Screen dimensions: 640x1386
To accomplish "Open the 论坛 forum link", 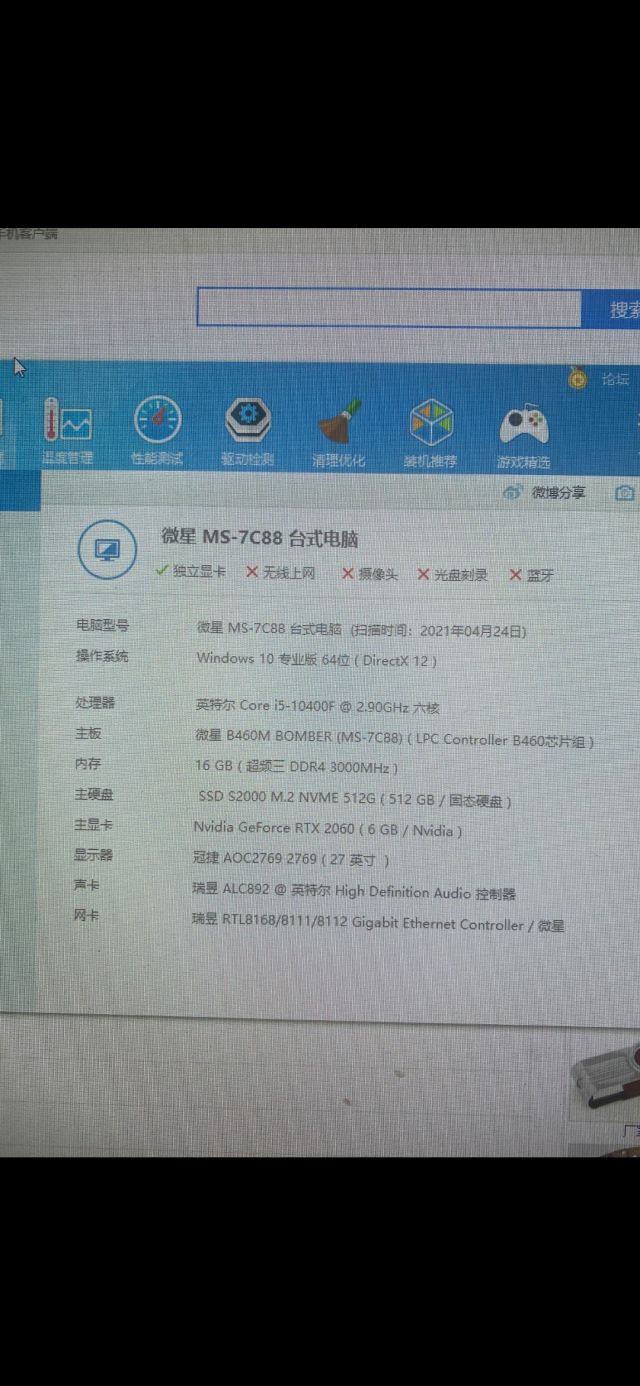I will click(616, 380).
